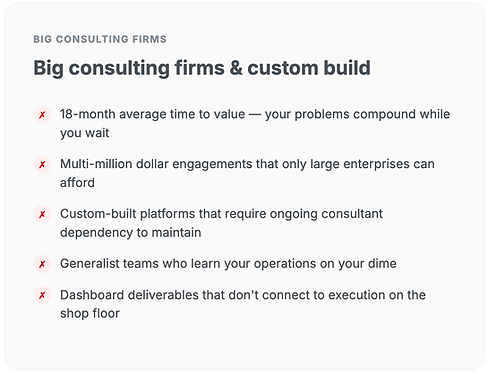Click 'dependency to maintain' text

click(x=131, y=233)
